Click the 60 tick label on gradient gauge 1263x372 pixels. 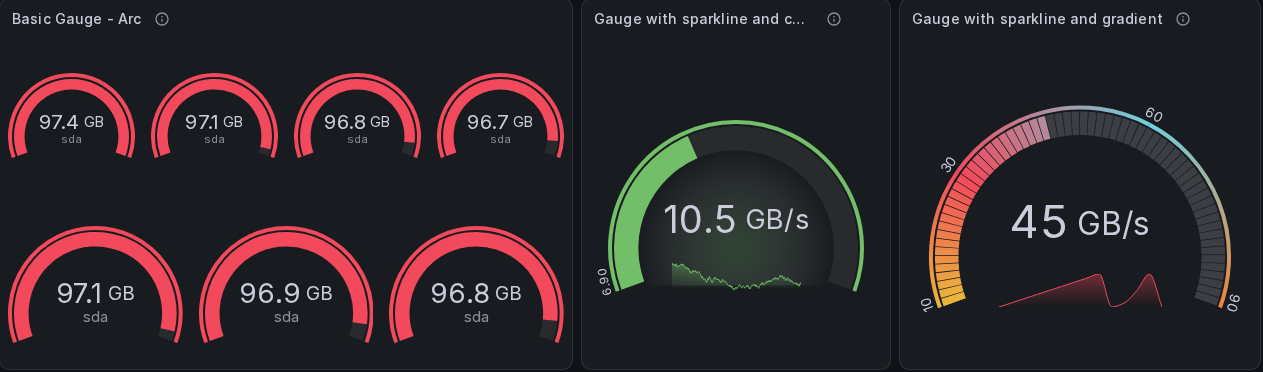point(1154,115)
